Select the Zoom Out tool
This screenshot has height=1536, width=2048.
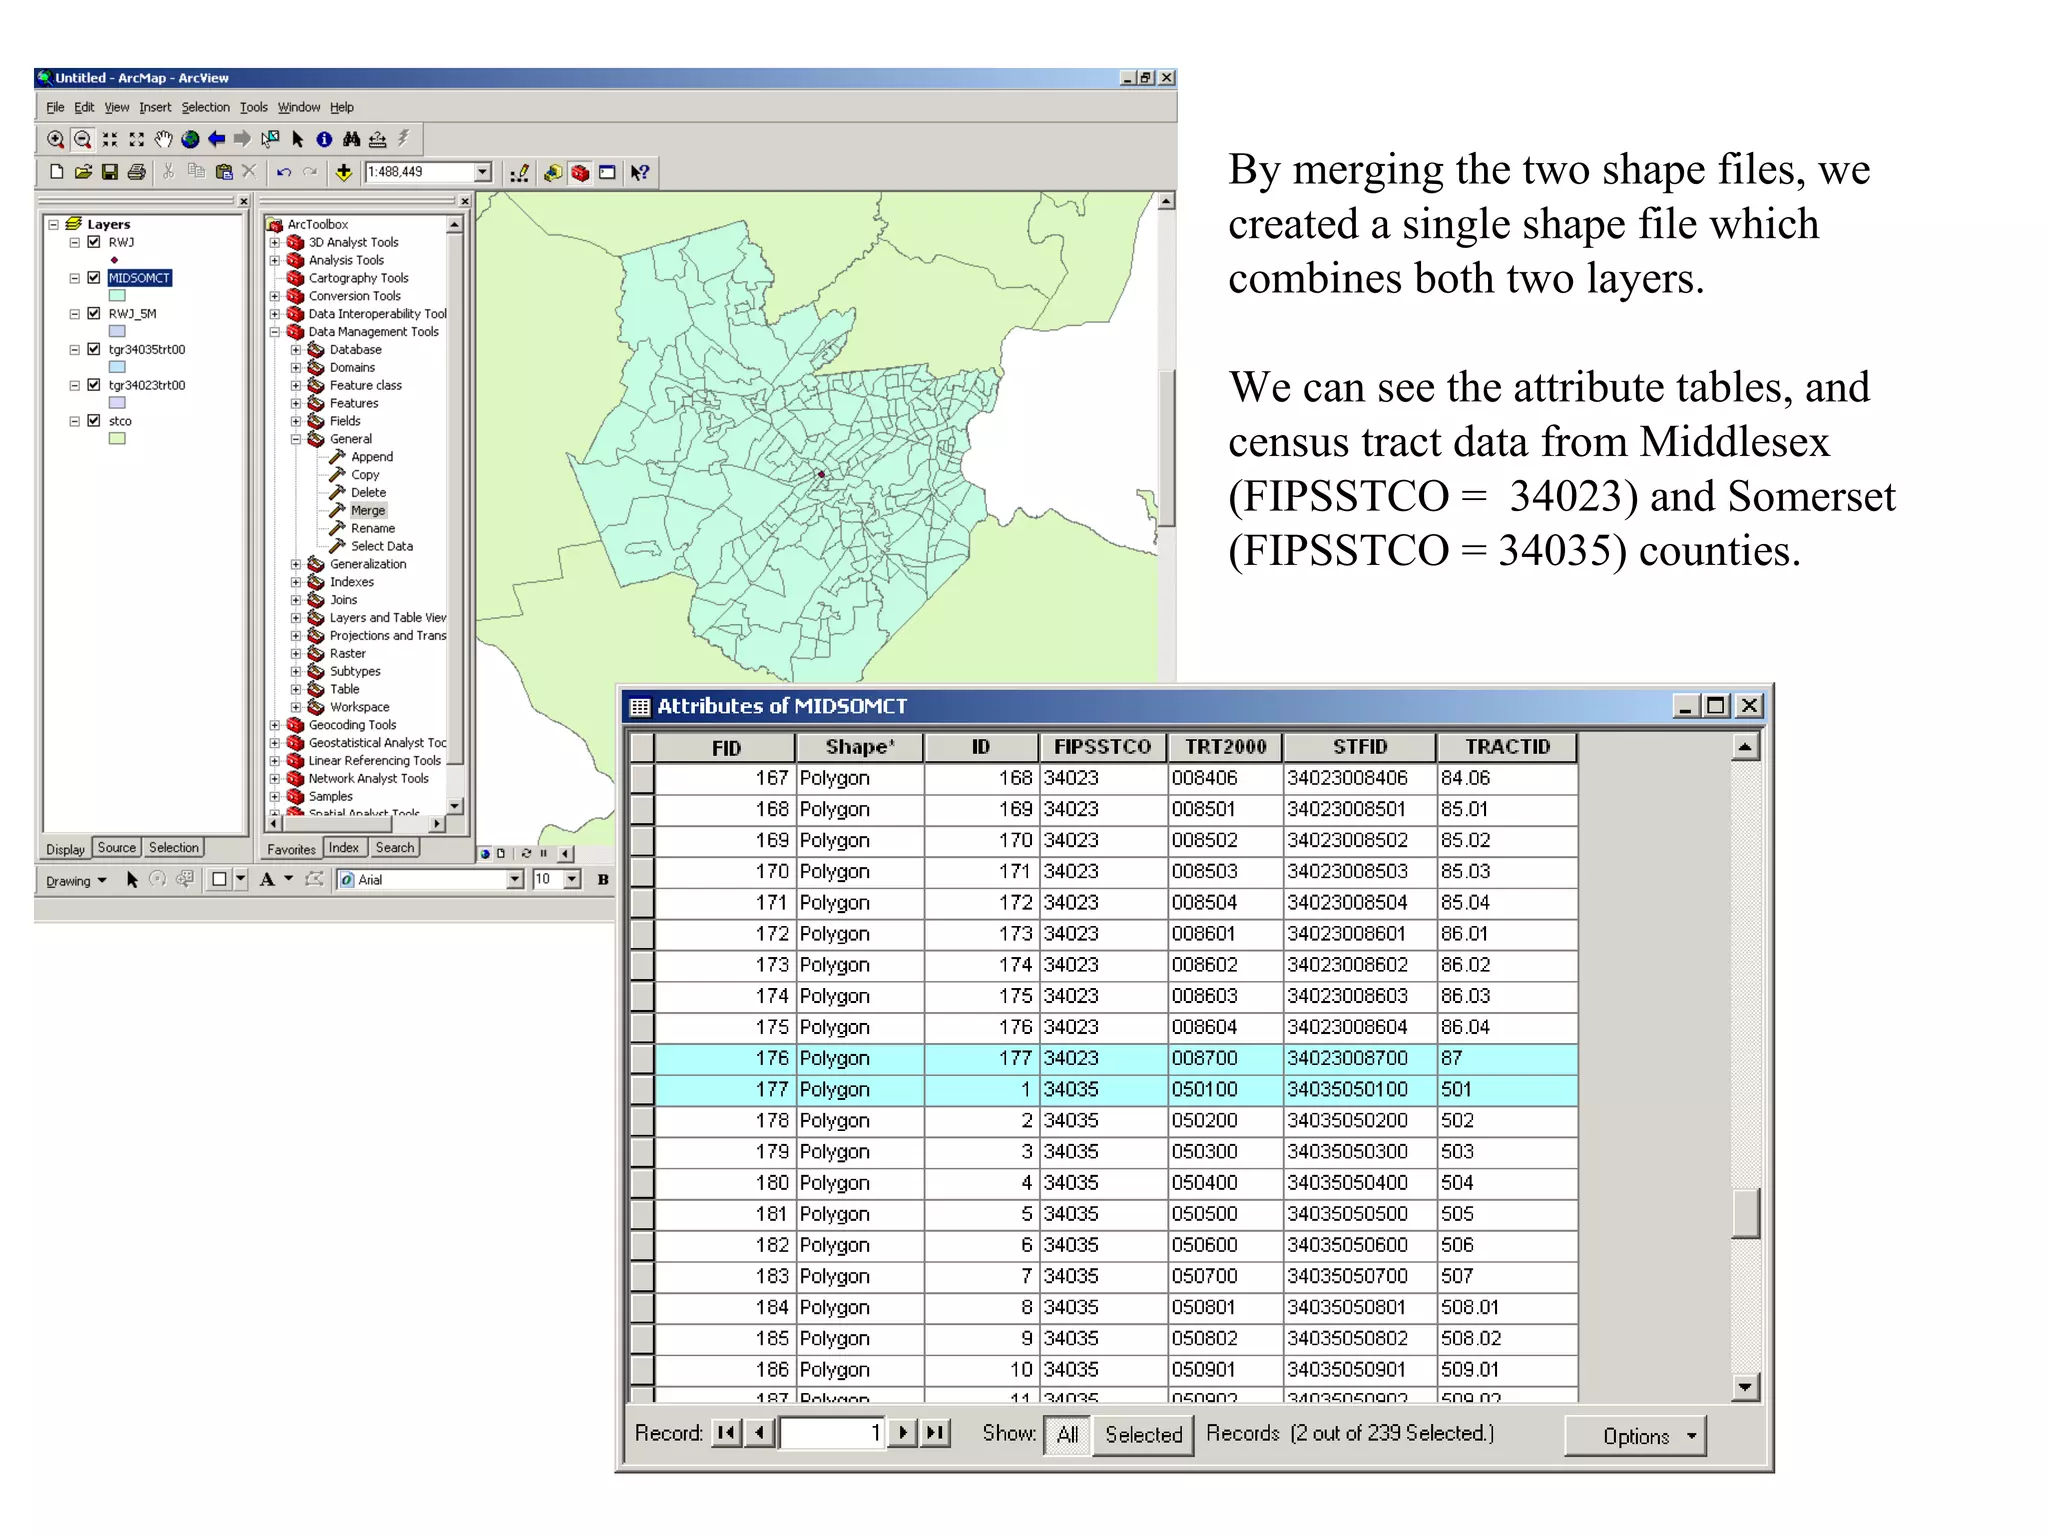[83, 139]
